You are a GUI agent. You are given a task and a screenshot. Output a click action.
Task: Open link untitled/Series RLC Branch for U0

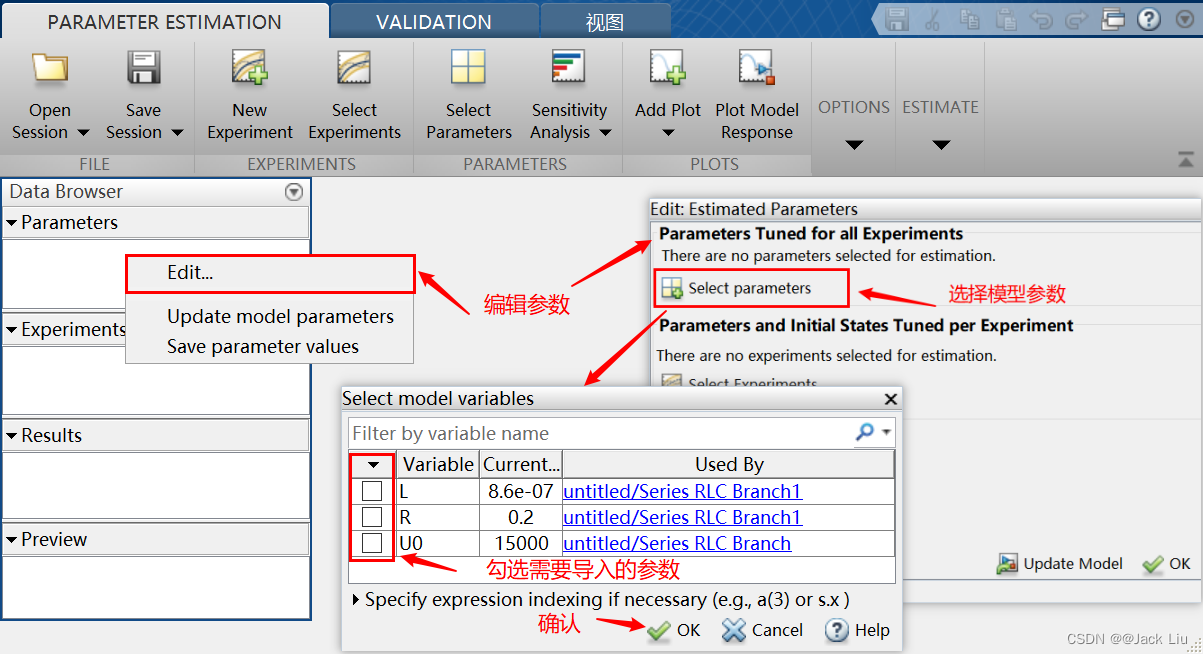(x=677, y=543)
